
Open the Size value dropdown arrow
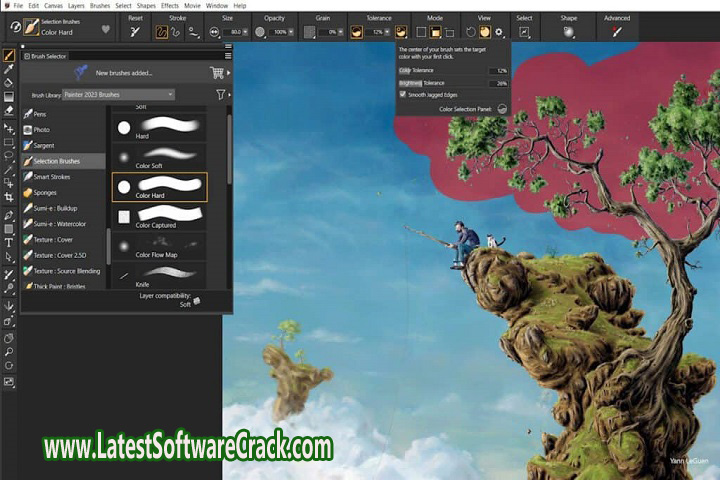point(245,32)
